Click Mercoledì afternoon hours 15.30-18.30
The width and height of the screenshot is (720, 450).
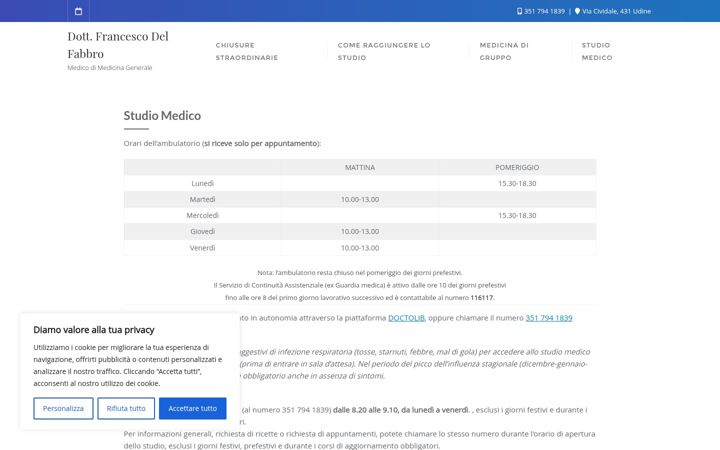click(x=517, y=215)
